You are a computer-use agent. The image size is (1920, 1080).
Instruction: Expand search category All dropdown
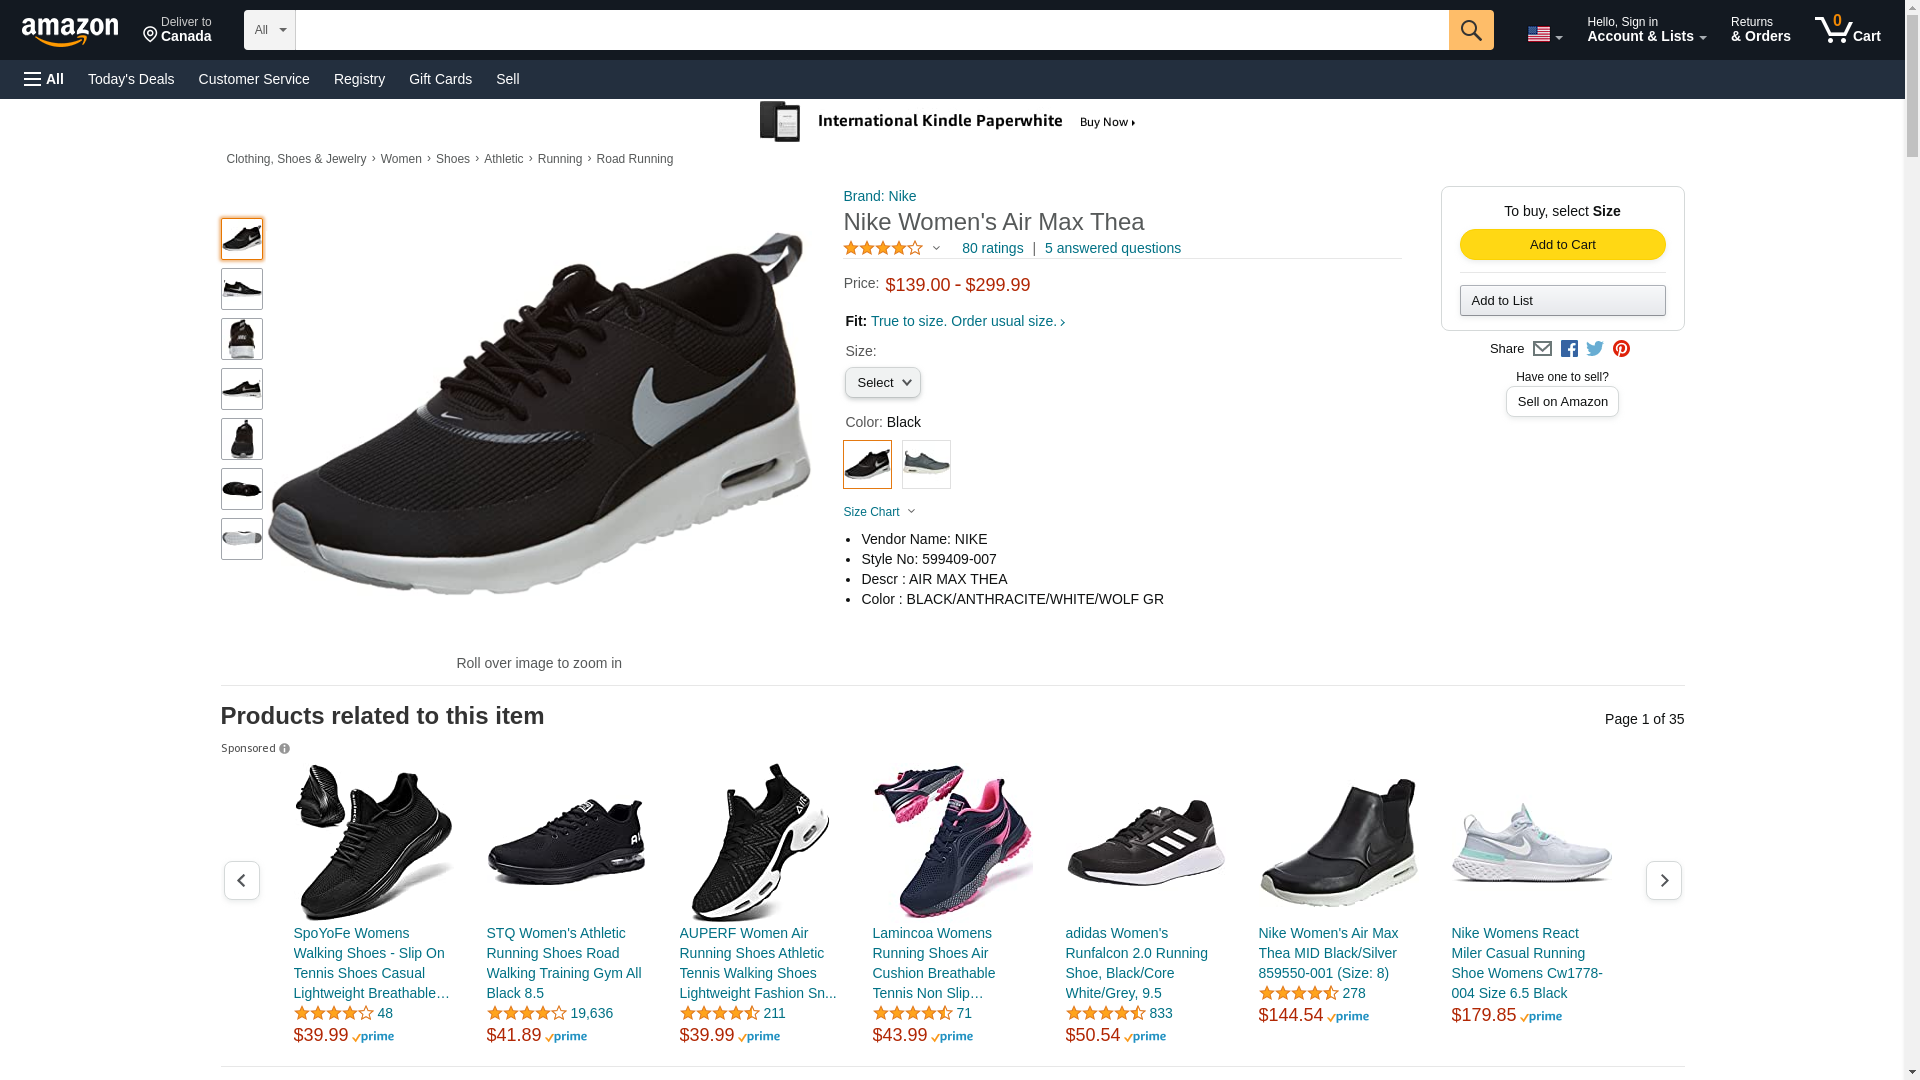(x=269, y=30)
